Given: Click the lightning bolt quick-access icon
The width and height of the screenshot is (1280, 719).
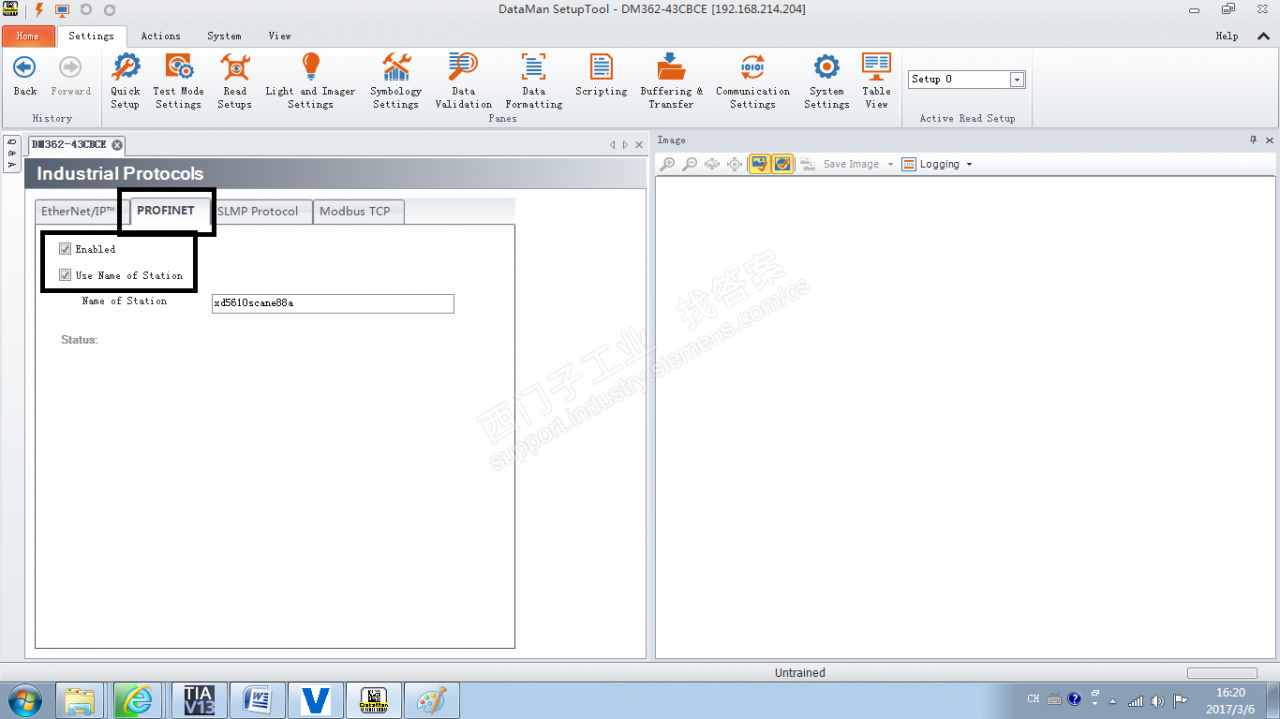Looking at the screenshot, I should [39, 9].
